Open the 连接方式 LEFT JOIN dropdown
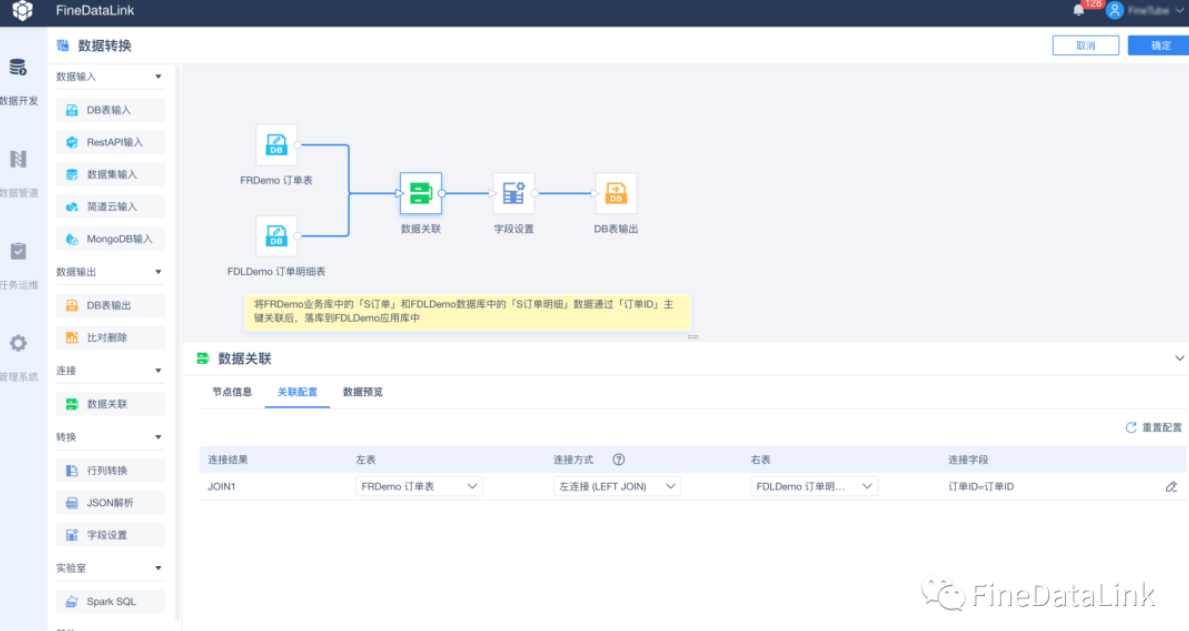1189x631 pixels. [616, 486]
